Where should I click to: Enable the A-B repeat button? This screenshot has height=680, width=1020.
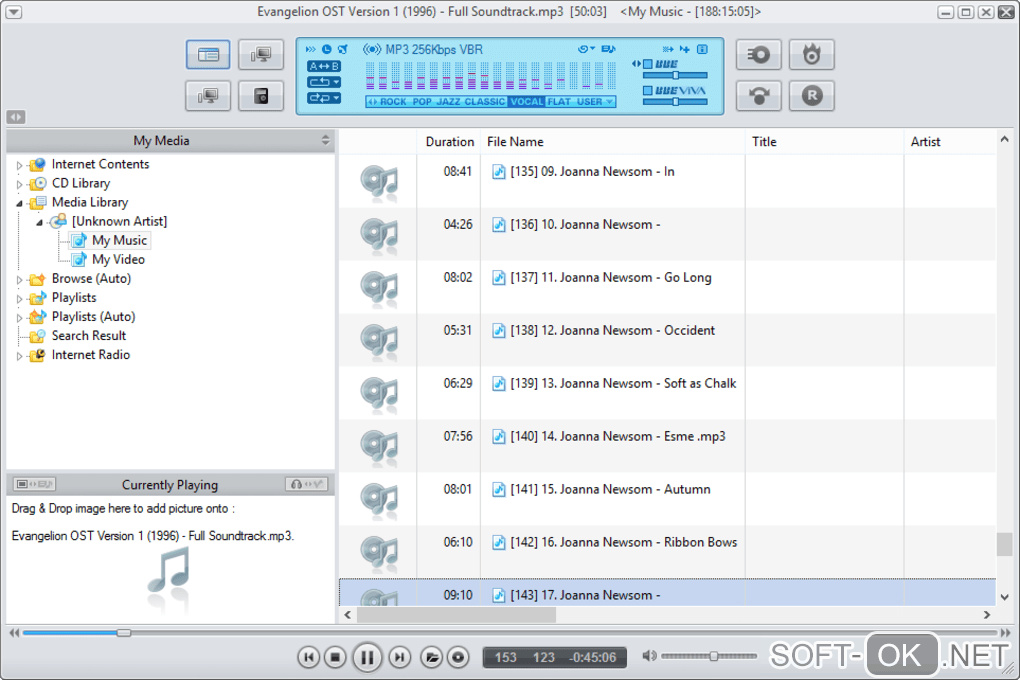click(x=324, y=66)
